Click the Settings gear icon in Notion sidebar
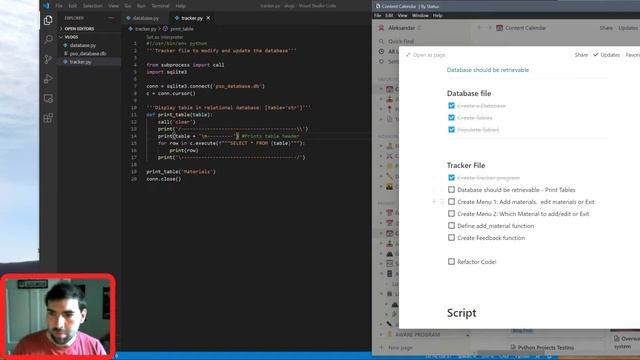This screenshot has width=640, height=360. [x=381, y=61]
